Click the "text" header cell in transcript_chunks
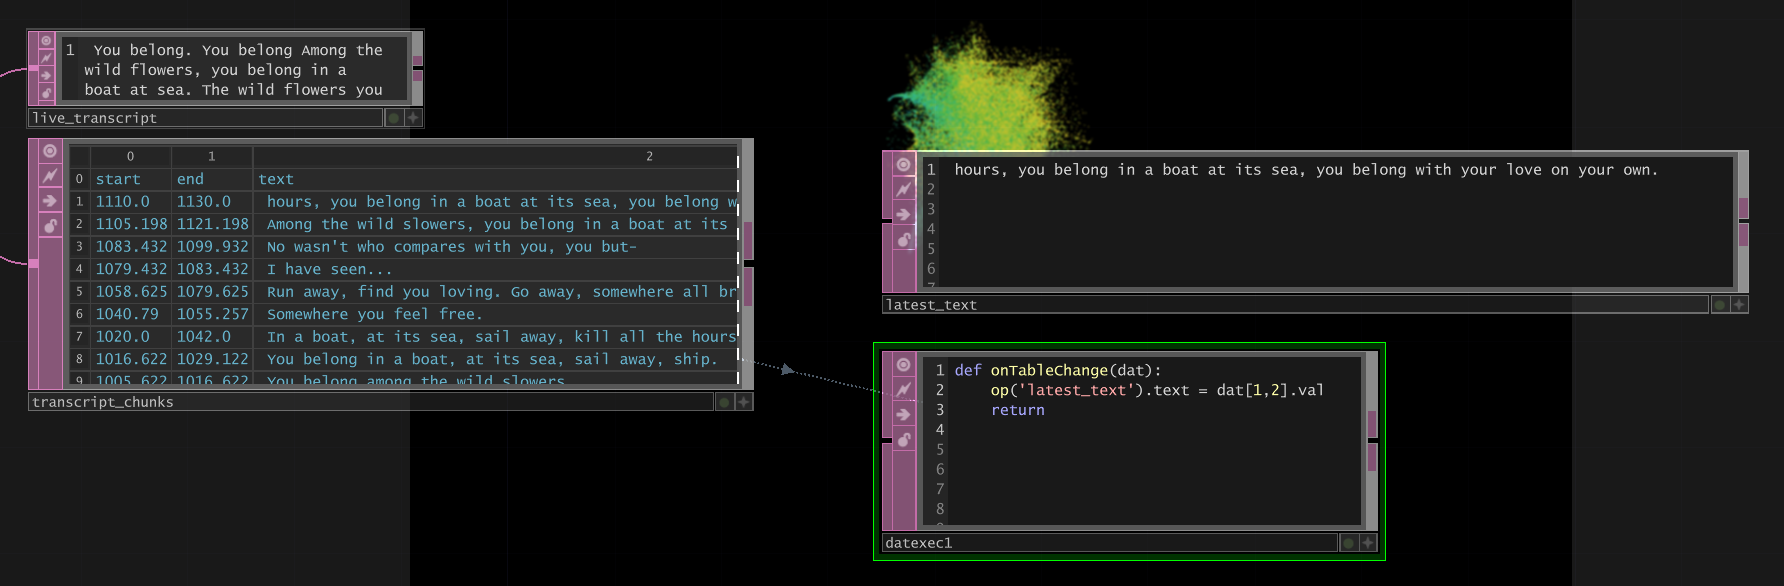 point(276,179)
